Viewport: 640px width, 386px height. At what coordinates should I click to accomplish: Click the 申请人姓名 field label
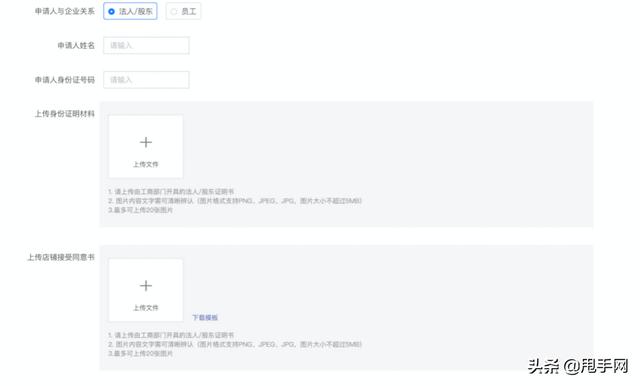(x=76, y=45)
